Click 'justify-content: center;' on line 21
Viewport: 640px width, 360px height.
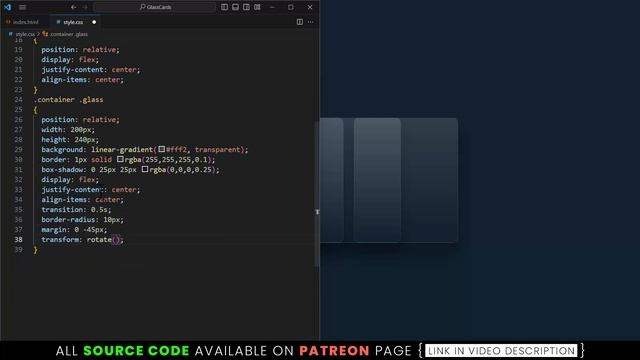pos(91,70)
